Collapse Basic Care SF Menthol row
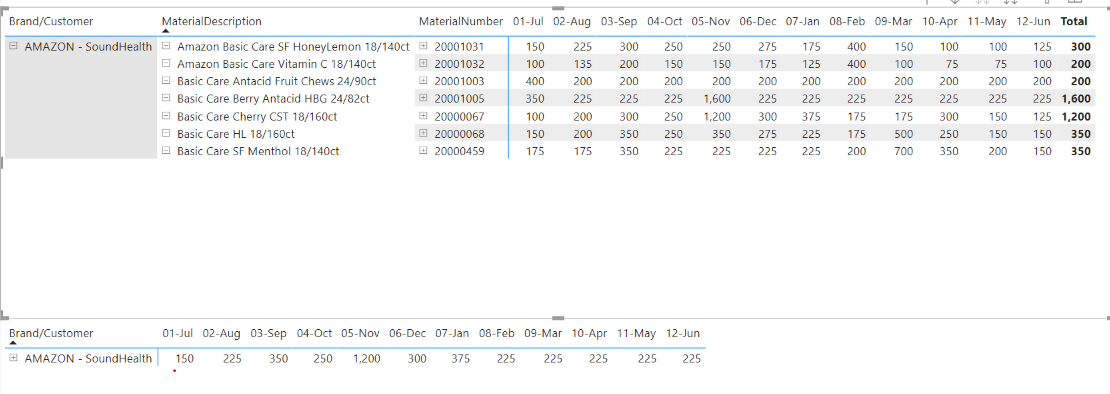 coord(166,150)
